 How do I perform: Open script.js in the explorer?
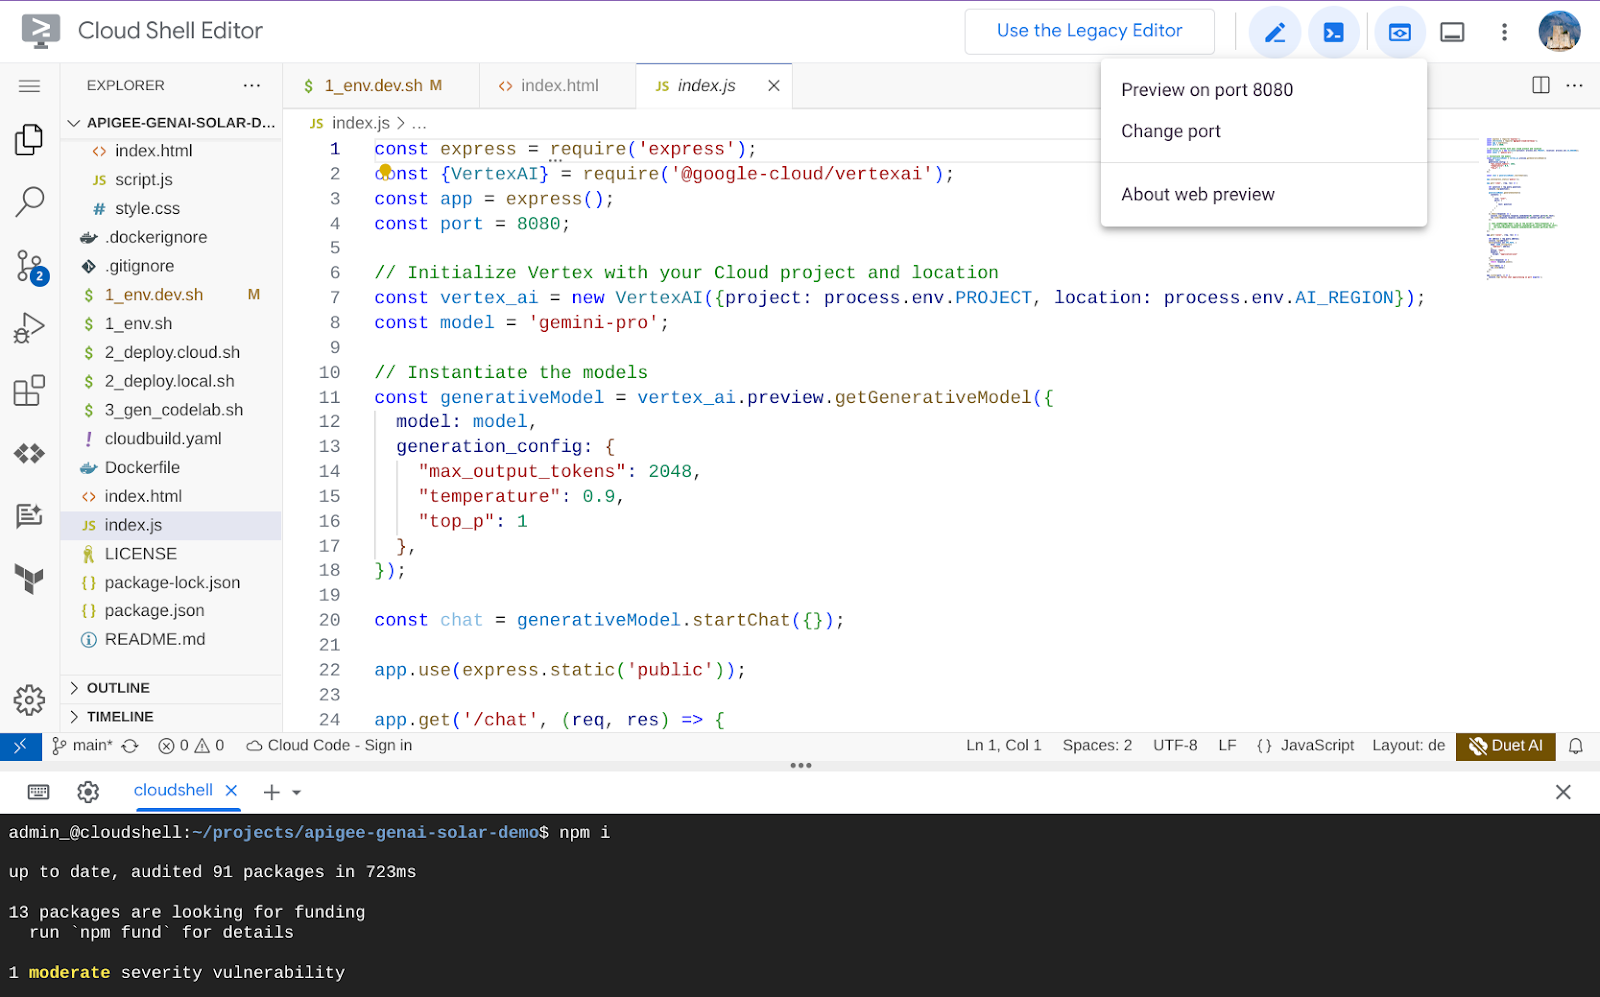coord(171,180)
